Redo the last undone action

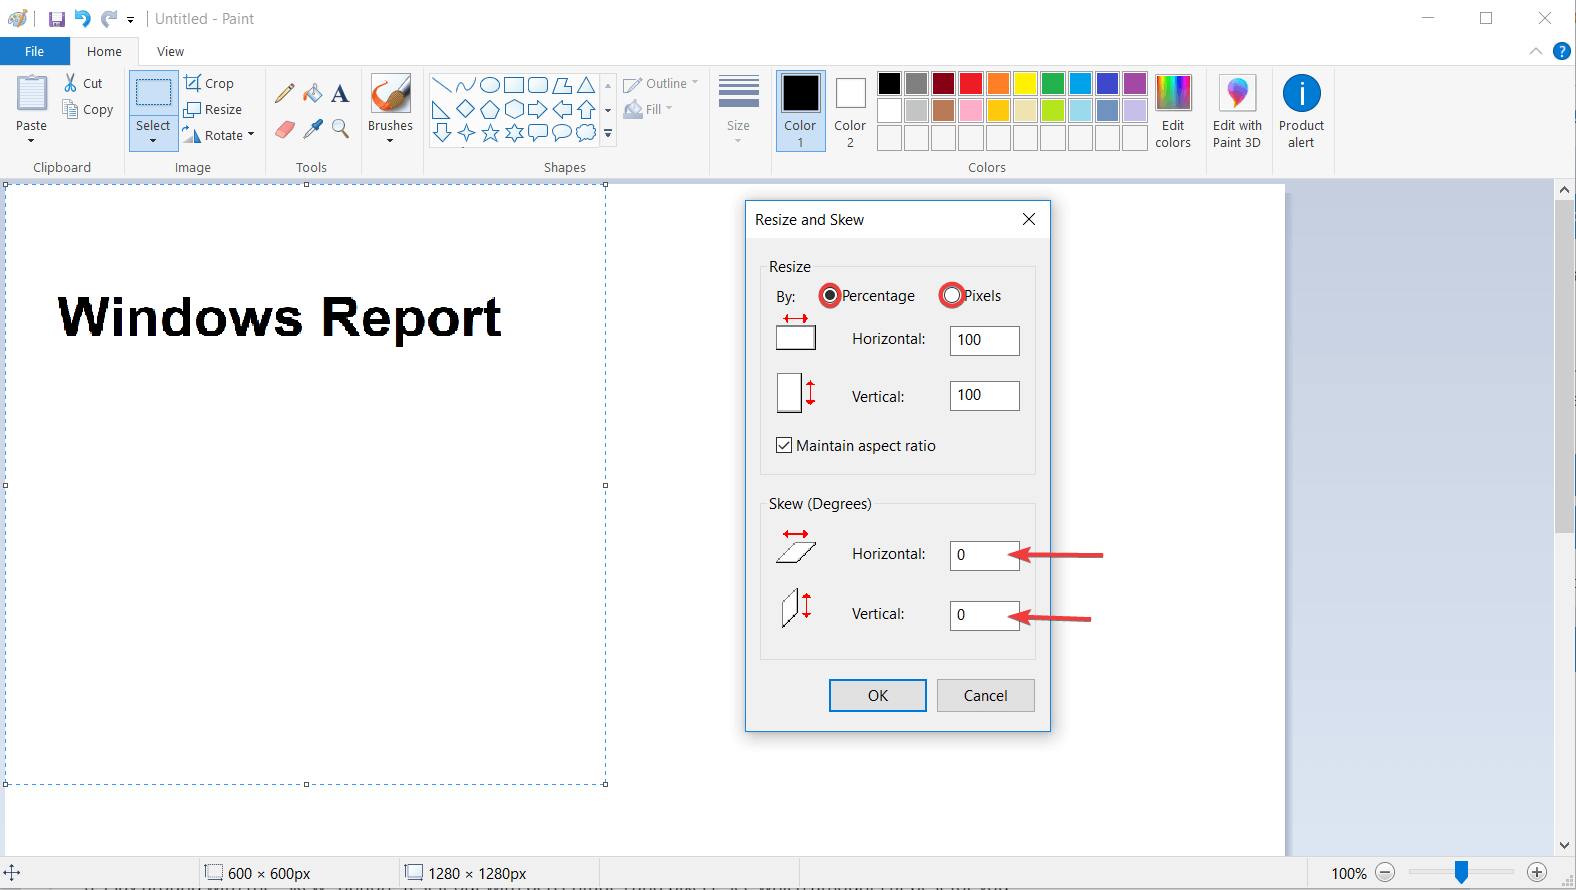pos(108,19)
